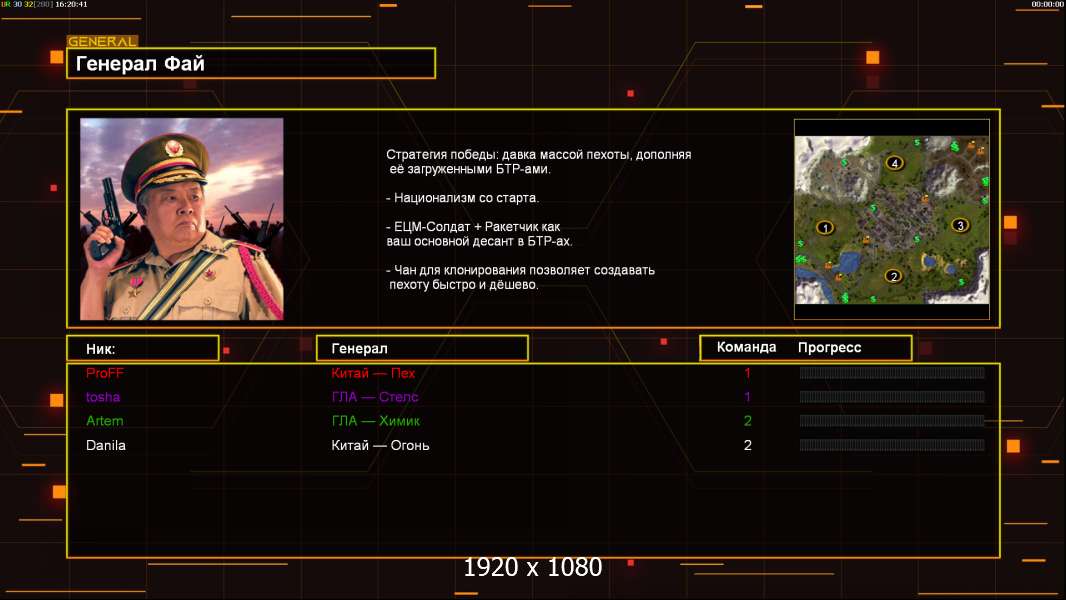This screenshot has width=1066, height=600.
Task: Click Artem's team number 2
Action: coord(747,421)
